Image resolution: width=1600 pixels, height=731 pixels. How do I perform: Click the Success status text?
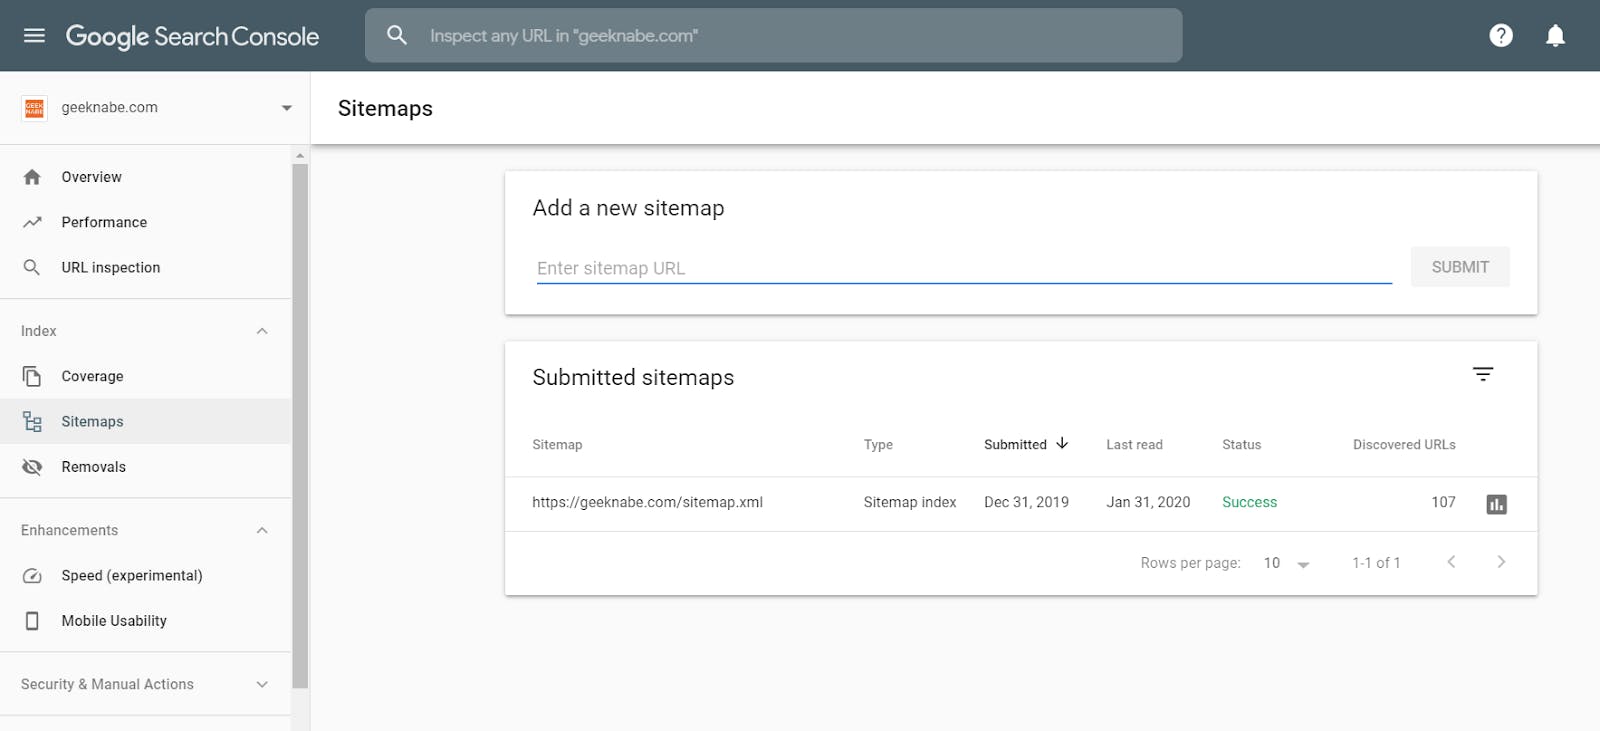pos(1249,502)
